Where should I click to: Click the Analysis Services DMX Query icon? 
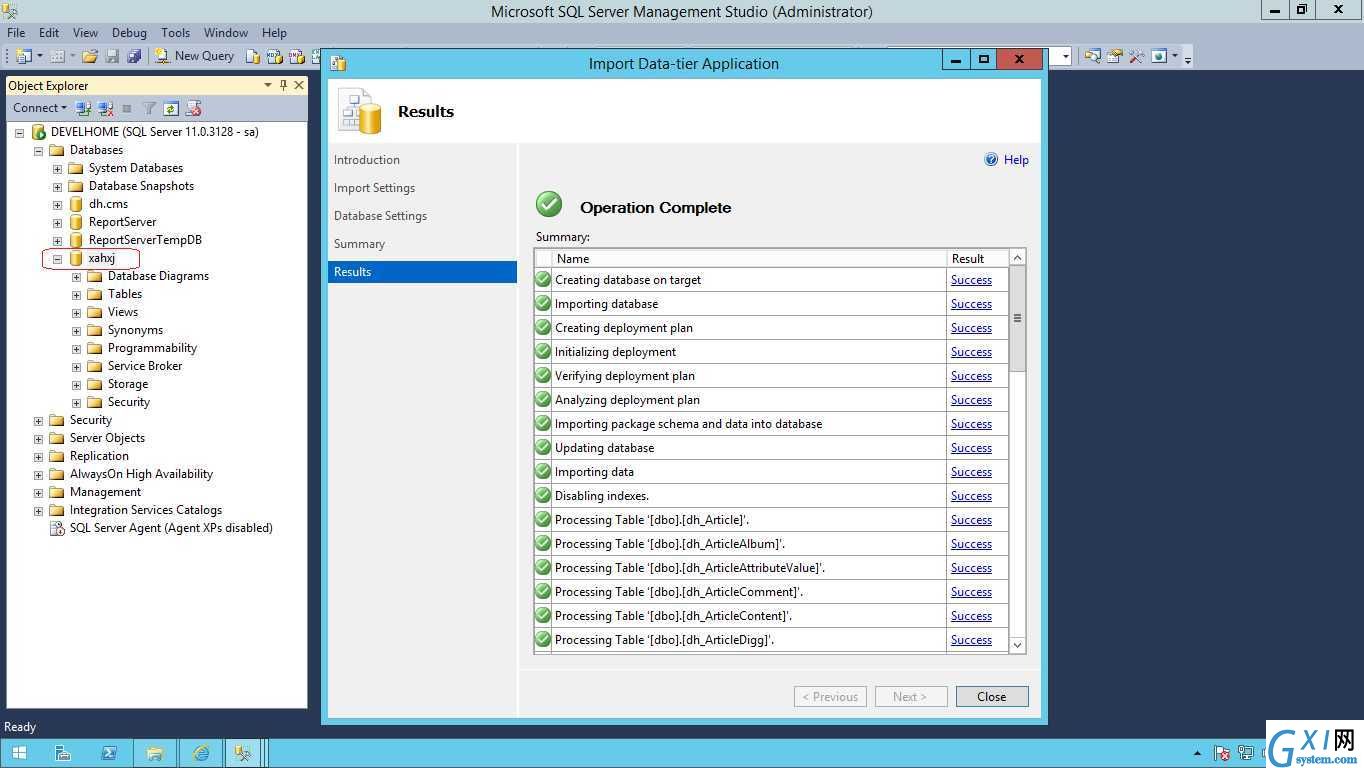(296, 56)
